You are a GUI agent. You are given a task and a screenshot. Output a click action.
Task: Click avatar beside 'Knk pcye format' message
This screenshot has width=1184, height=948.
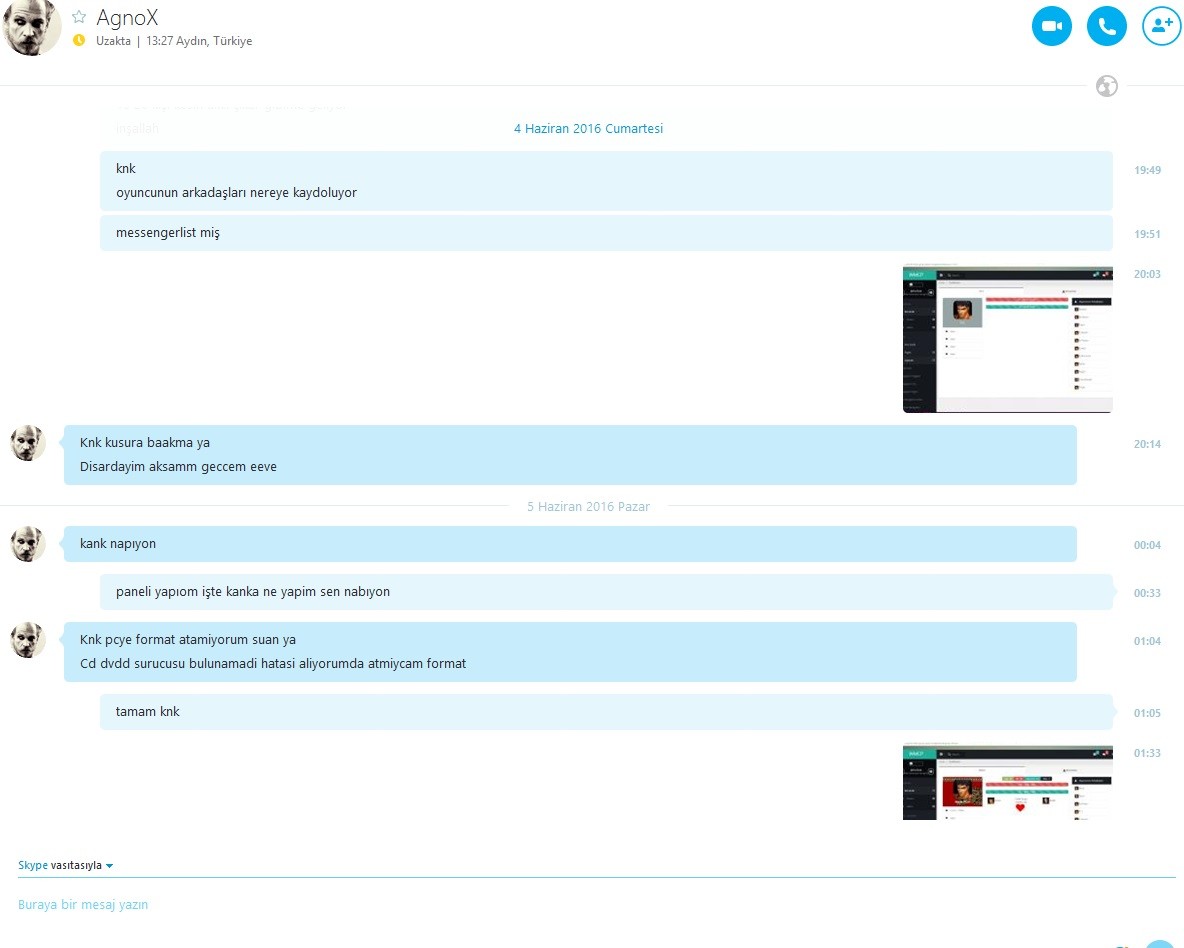(28, 640)
